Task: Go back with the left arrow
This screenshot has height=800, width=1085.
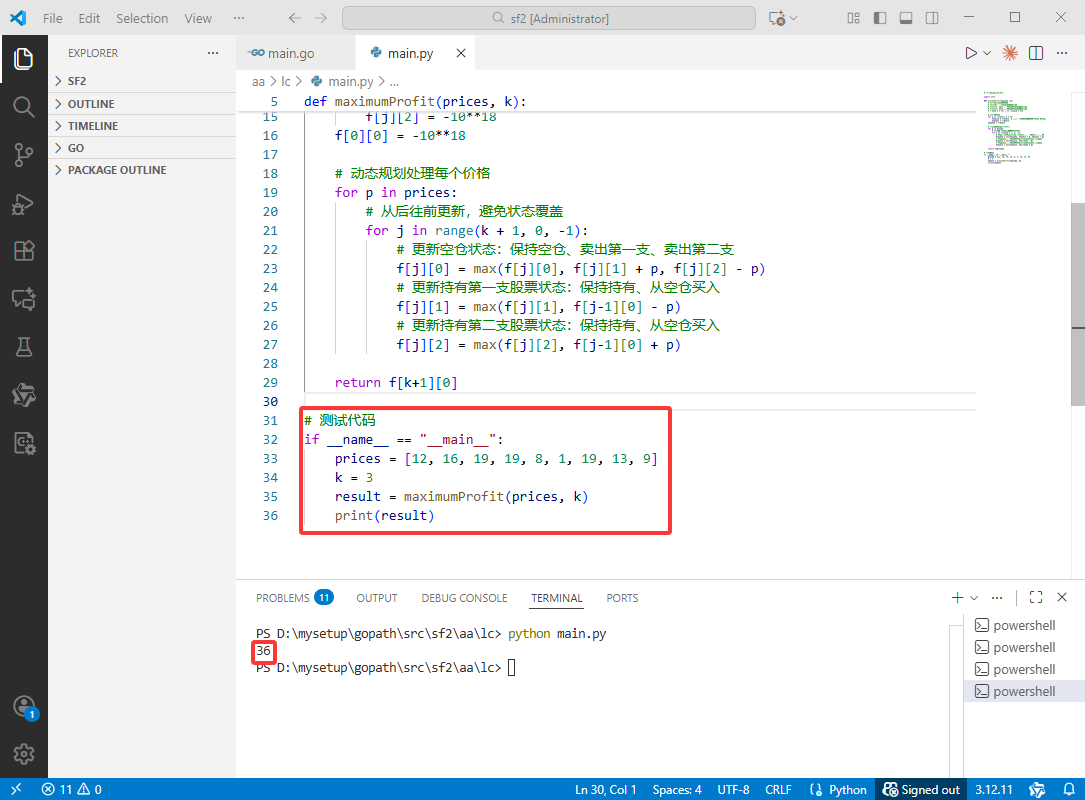Action: coord(295,18)
